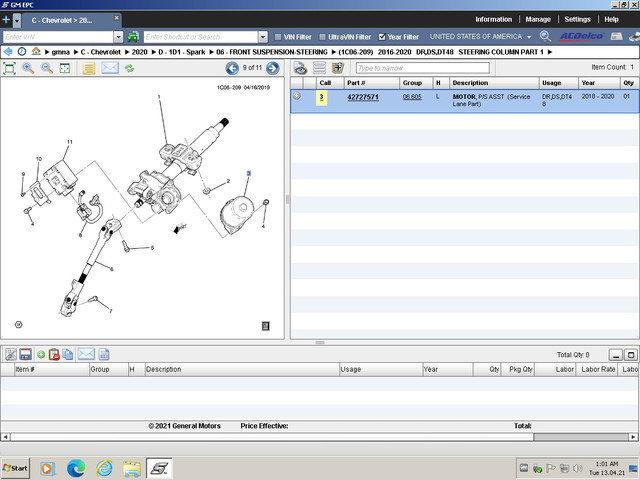This screenshot has width=640, height=480.
Task: Open the Settings menu
Action: [x=577, y=19]
